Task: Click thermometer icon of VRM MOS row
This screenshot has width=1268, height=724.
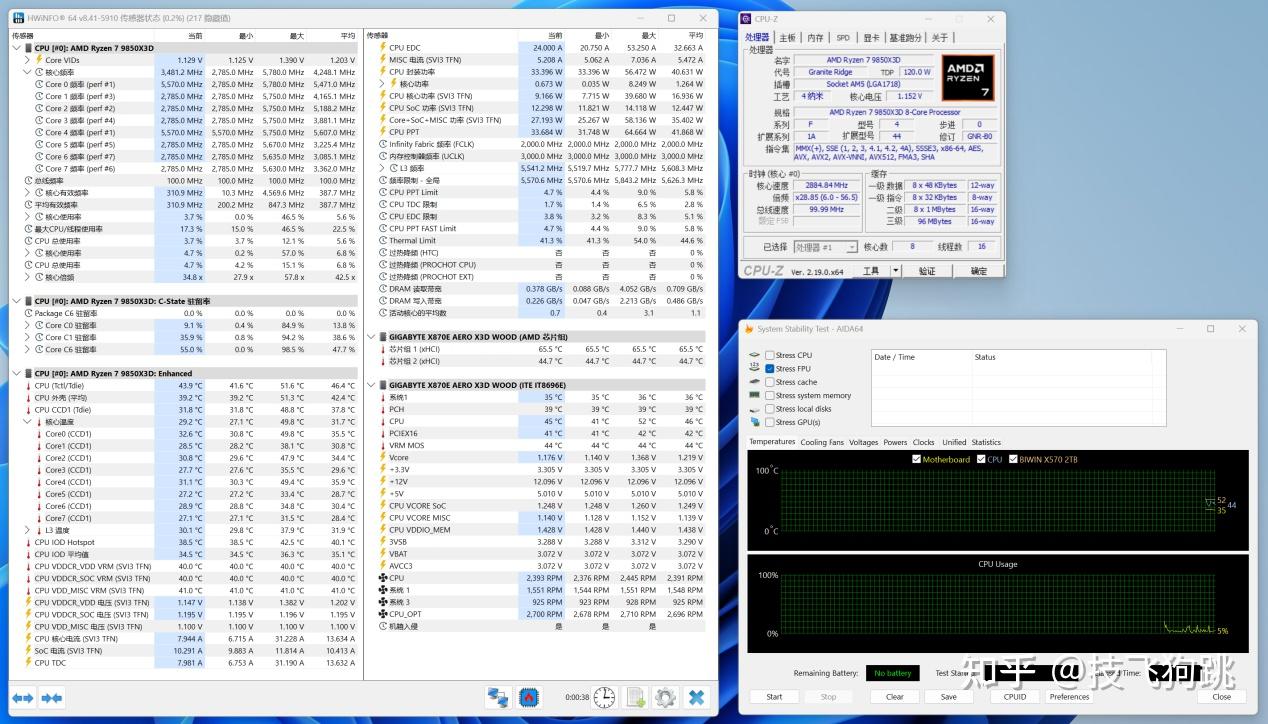Action: (x=382, y=445)
